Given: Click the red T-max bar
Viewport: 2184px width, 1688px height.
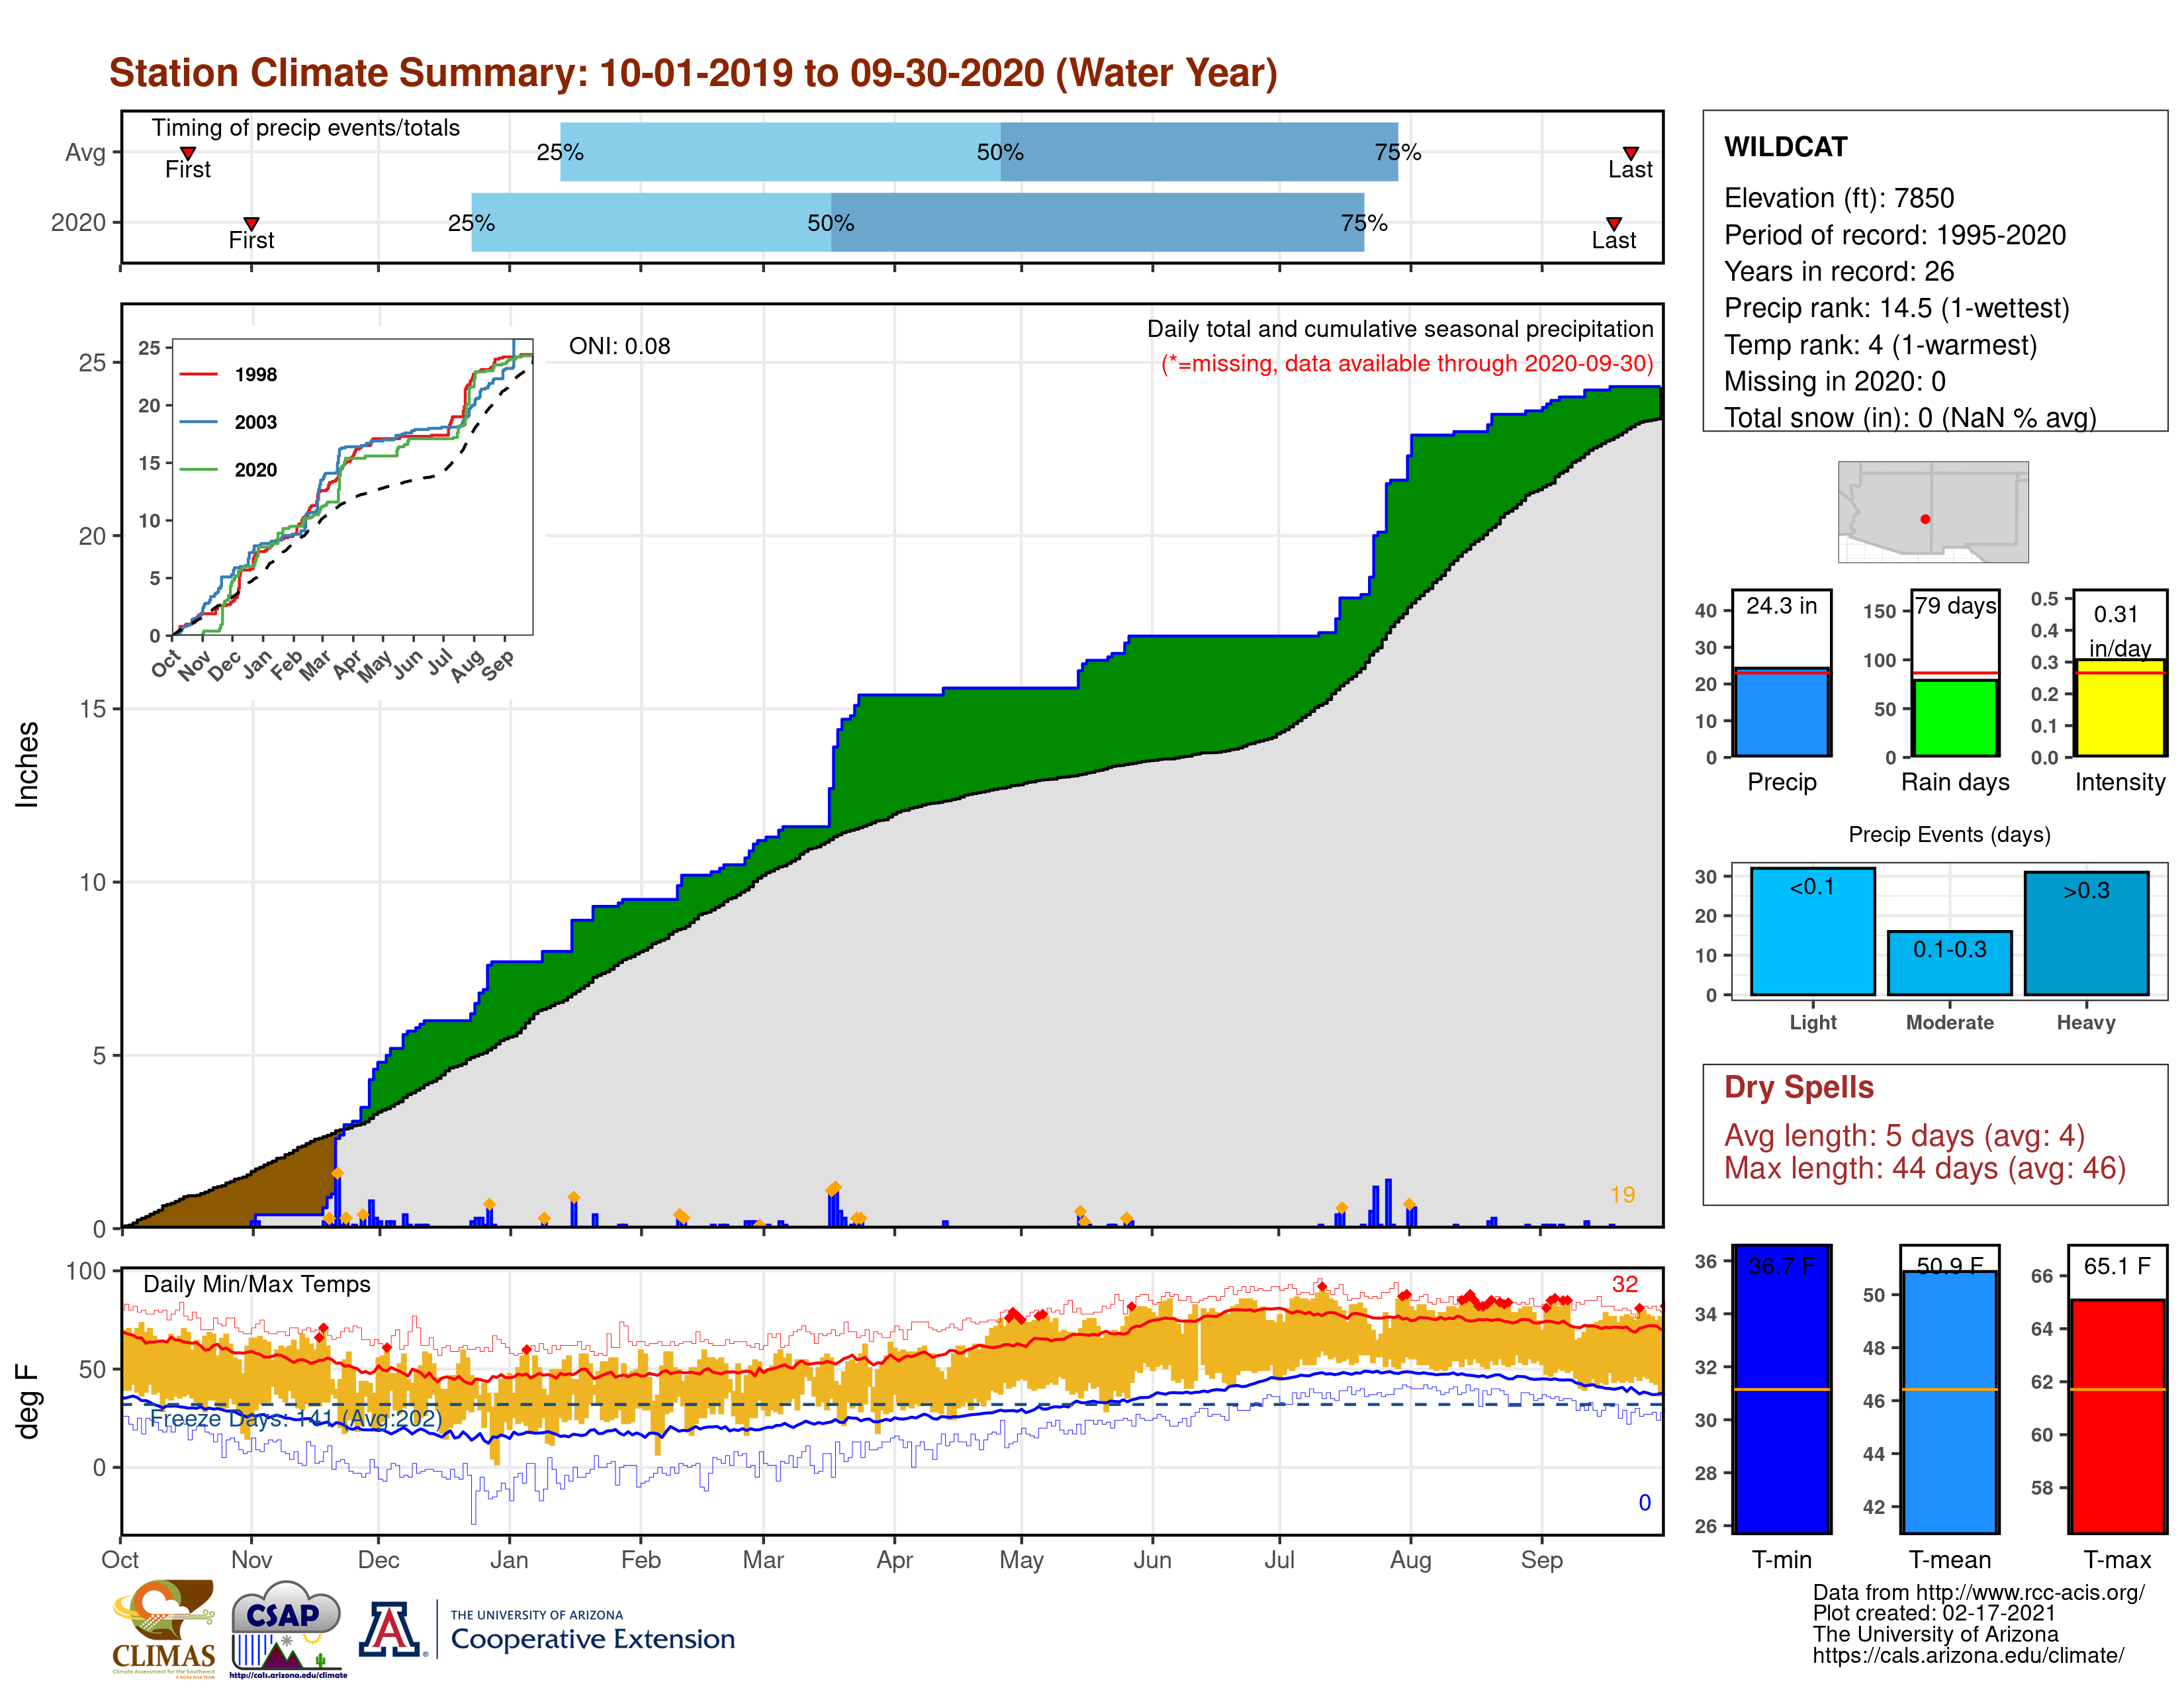Looking at the screenshot, I should (2118, 1416).
